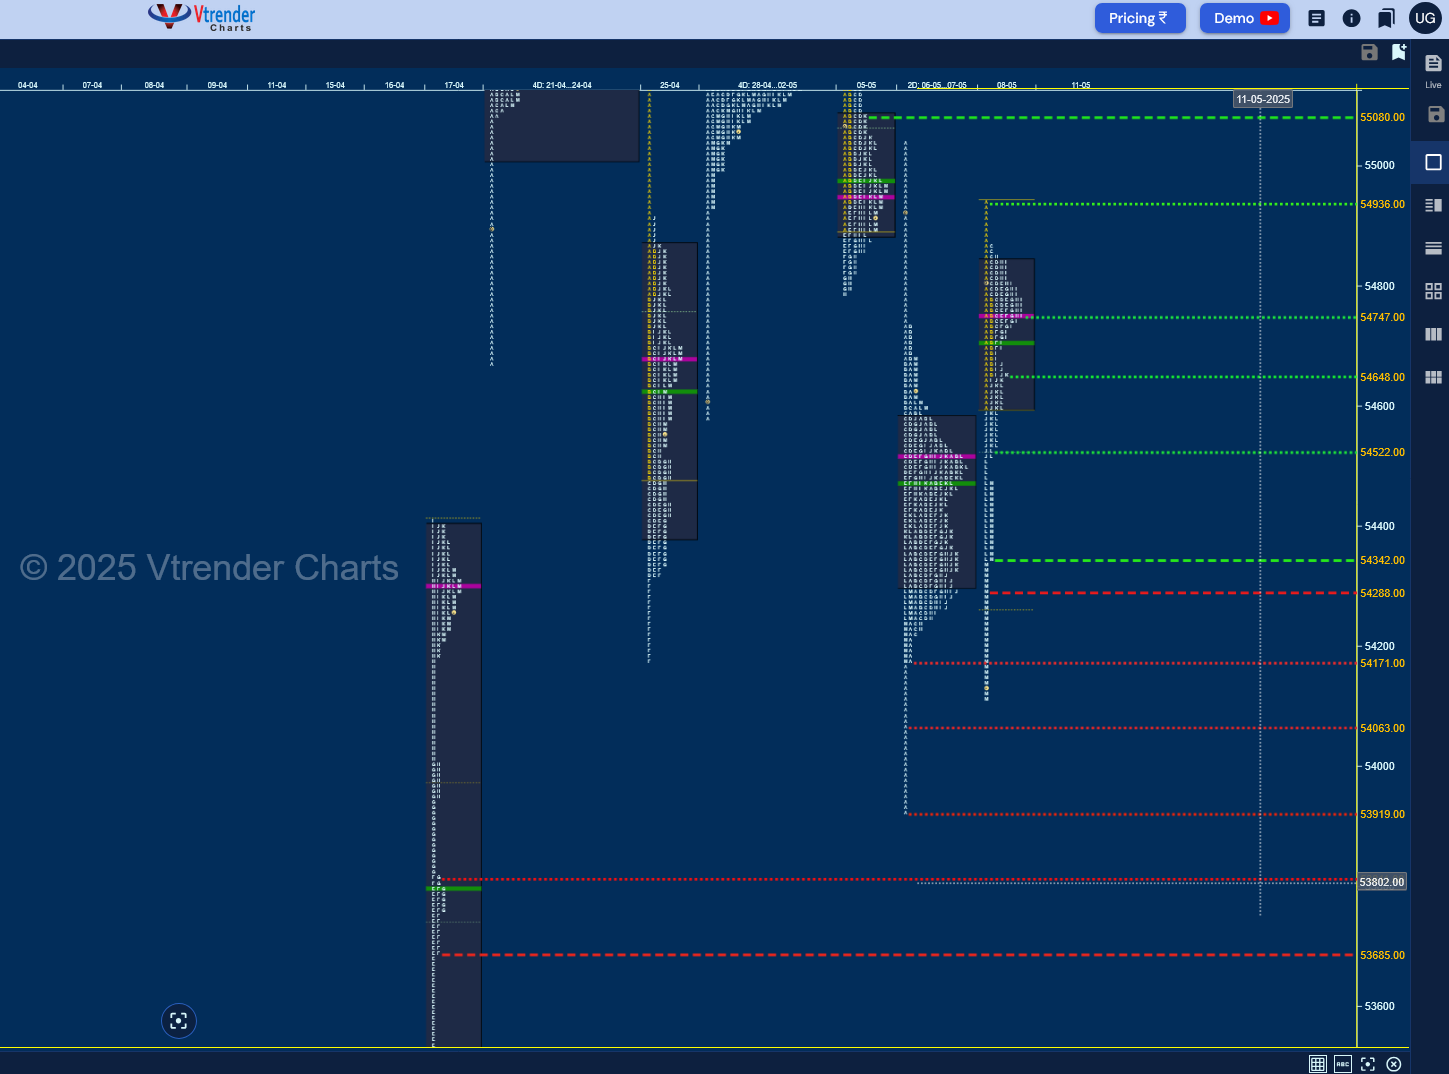Expand the horizontal-bars layout option

pos(1433,248)
